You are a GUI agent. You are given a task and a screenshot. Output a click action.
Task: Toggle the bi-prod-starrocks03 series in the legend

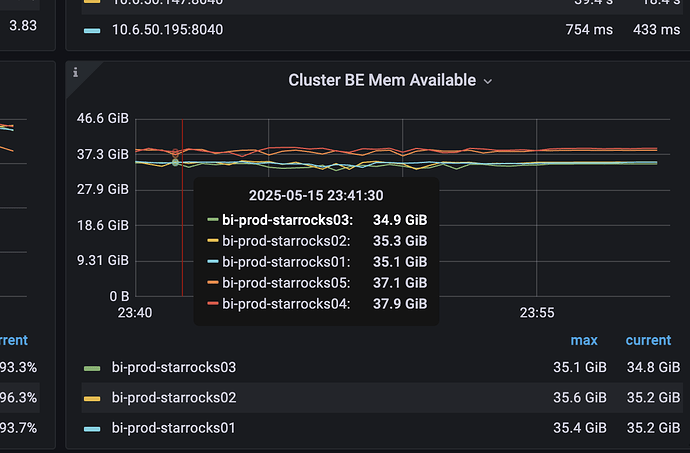click(174, 367)
